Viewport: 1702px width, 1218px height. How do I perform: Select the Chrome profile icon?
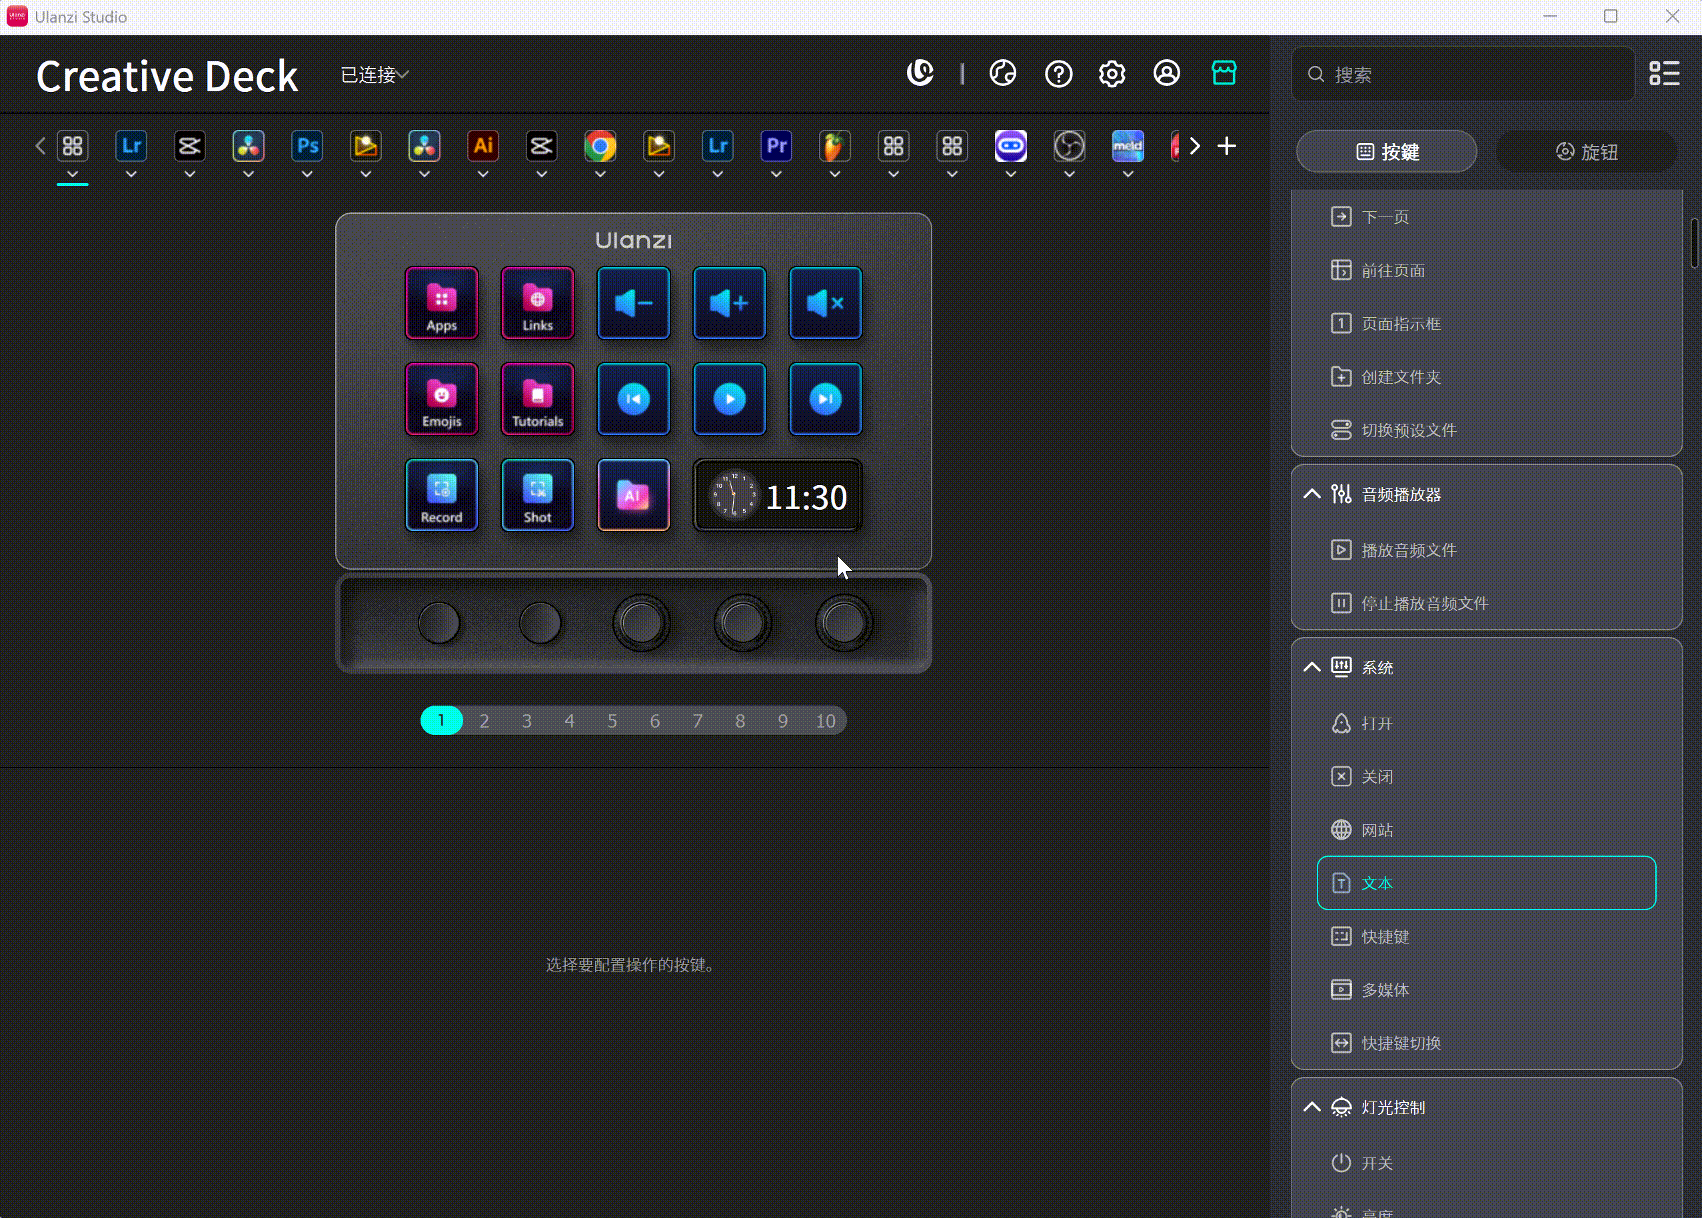(x=600, y=147)
